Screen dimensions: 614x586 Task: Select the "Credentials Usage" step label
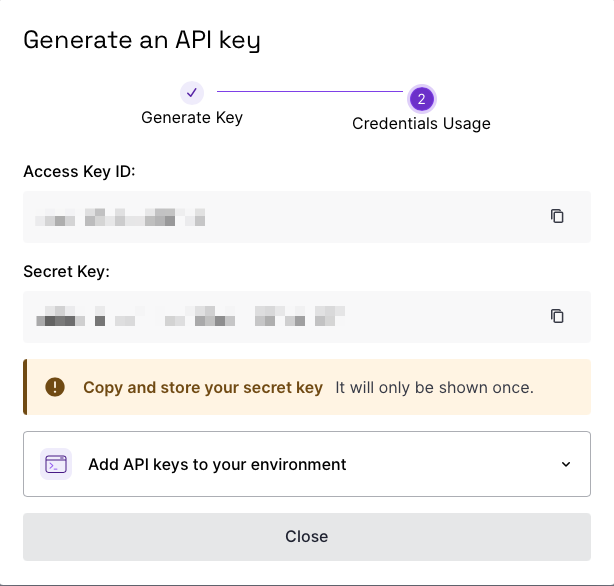click(x=421, y=124)
